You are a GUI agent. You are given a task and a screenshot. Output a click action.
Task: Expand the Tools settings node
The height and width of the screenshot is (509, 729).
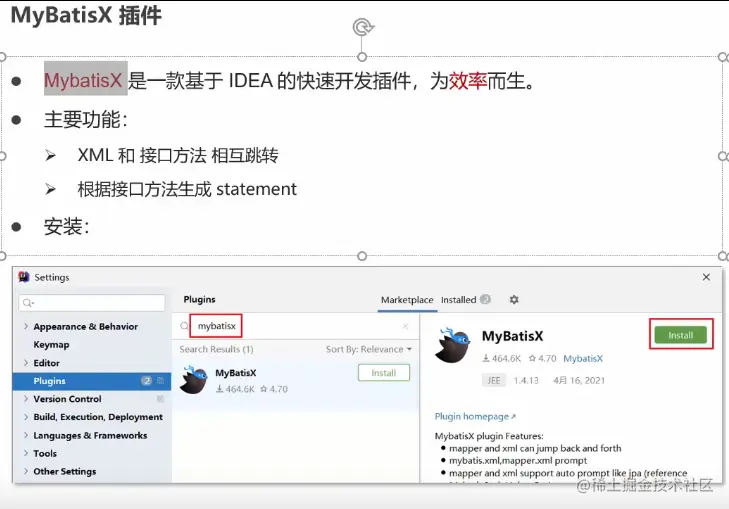(26, 453)
